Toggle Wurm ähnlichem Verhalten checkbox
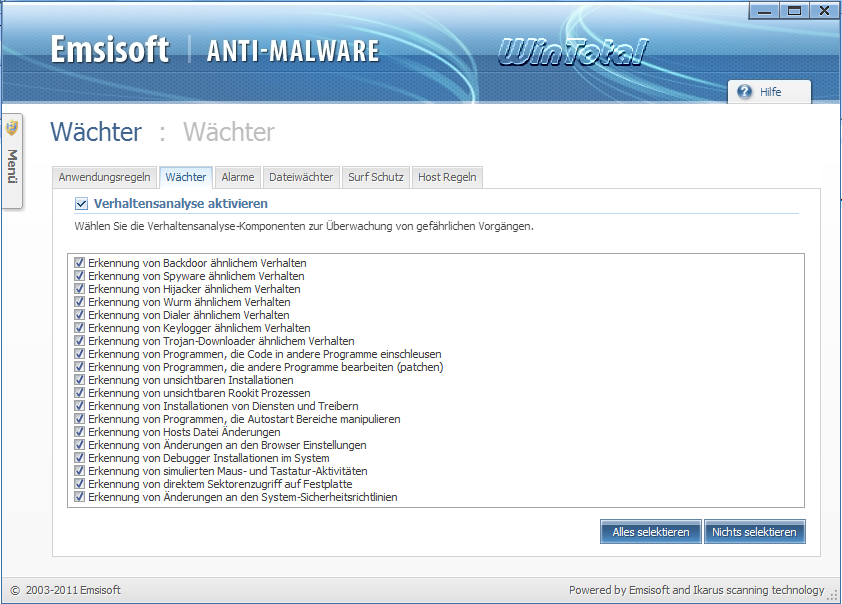 79,302
